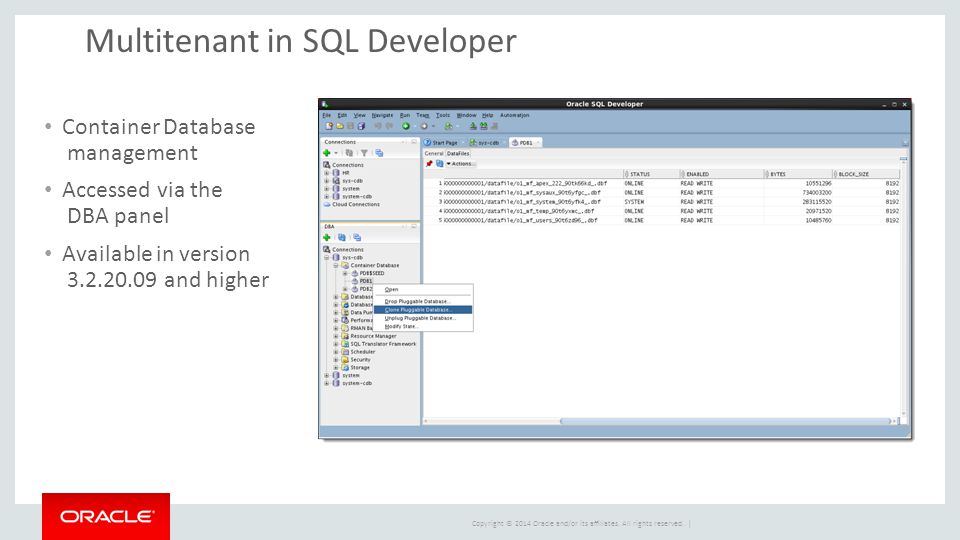Image resolution: width=960 pixels, height=540 pixels.
Task: Open the Help menu
Action: click(487, 115)
